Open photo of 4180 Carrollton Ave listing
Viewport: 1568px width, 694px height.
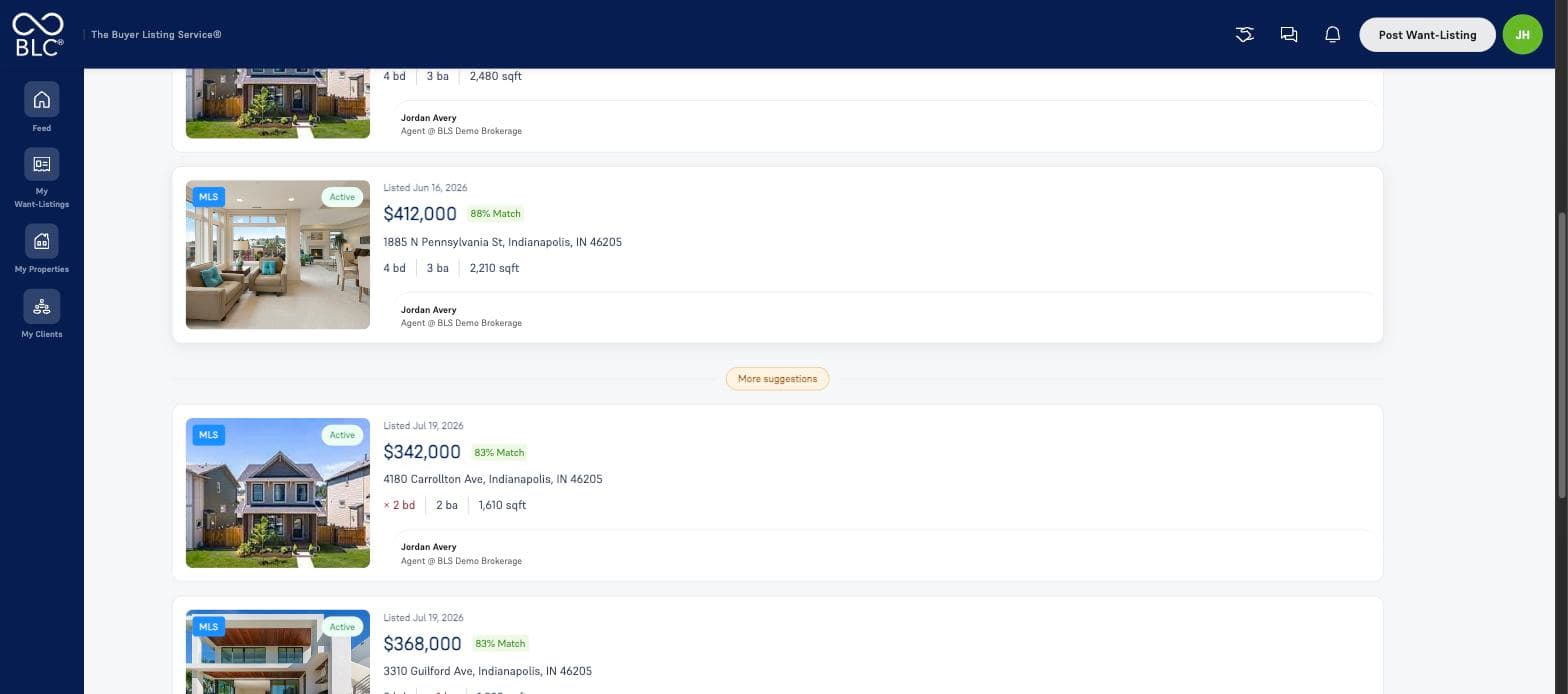(278, 493)
